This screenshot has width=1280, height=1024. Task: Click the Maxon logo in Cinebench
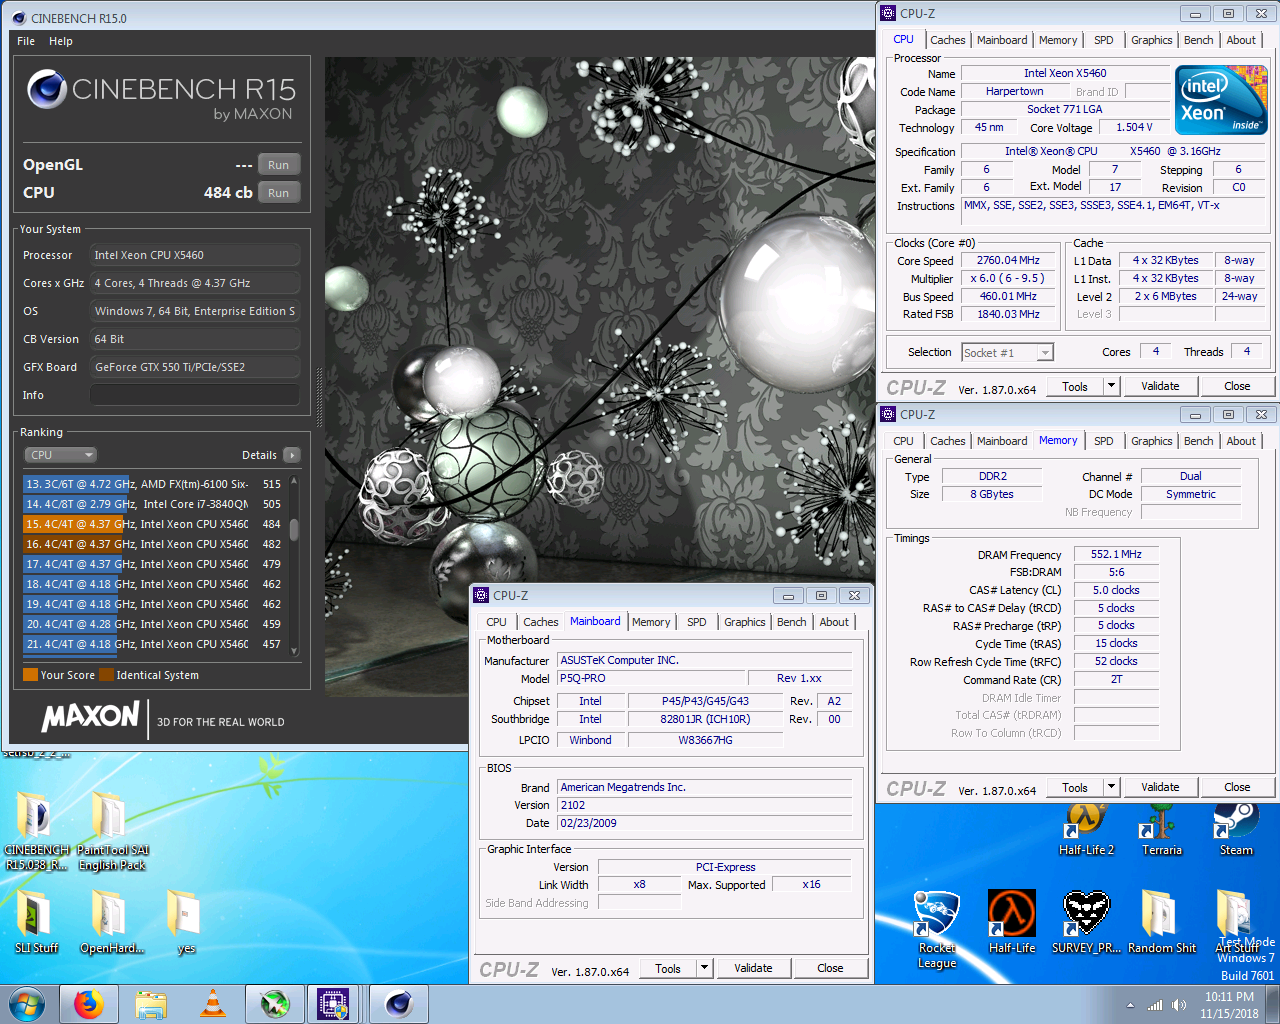[x=90, y=716]
